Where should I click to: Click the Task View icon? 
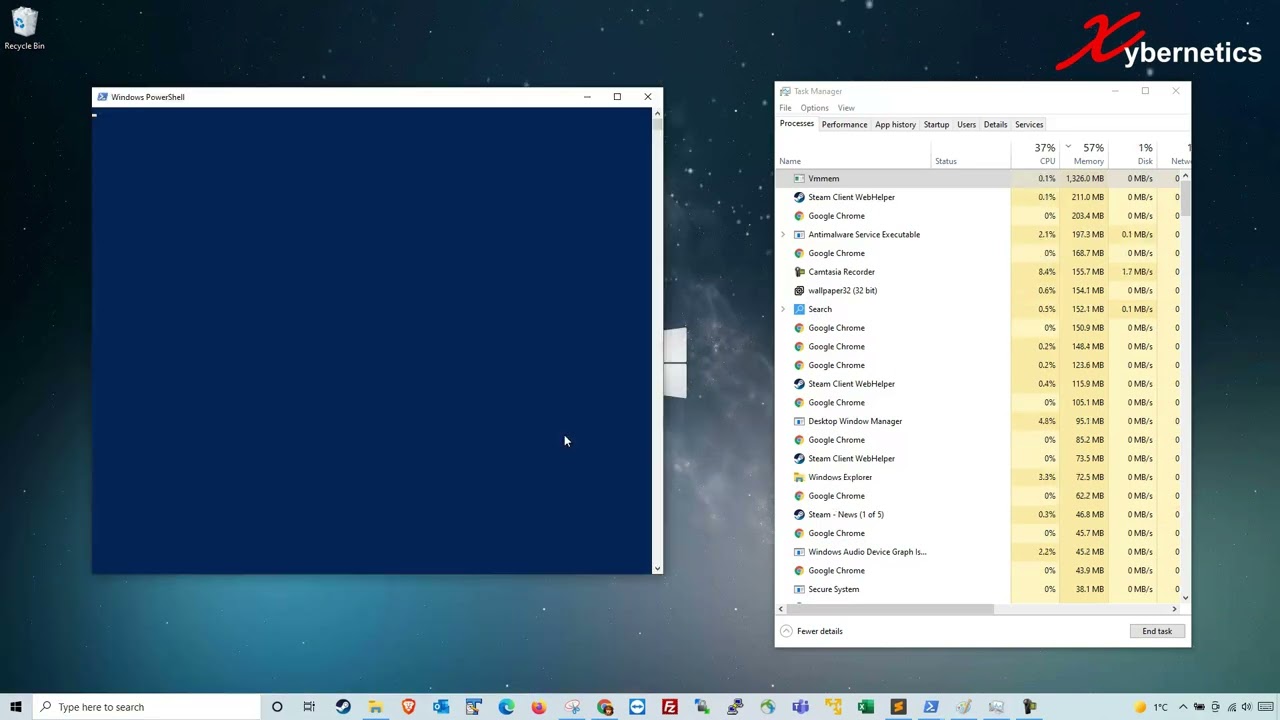click(x=309, y=707)
